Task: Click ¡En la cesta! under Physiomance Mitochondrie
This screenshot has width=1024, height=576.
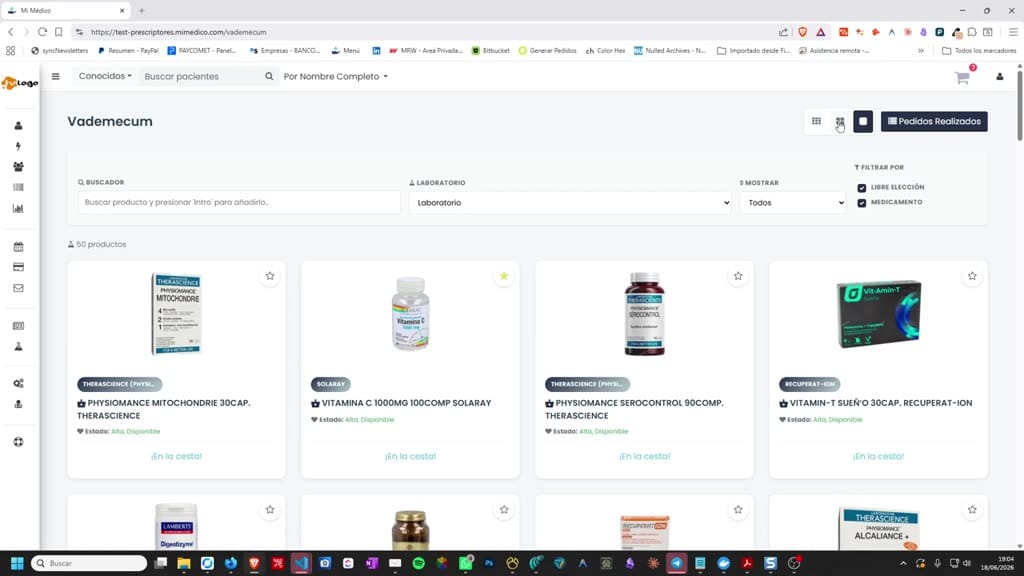Action: pyautogui.click(x=176, y=456)
